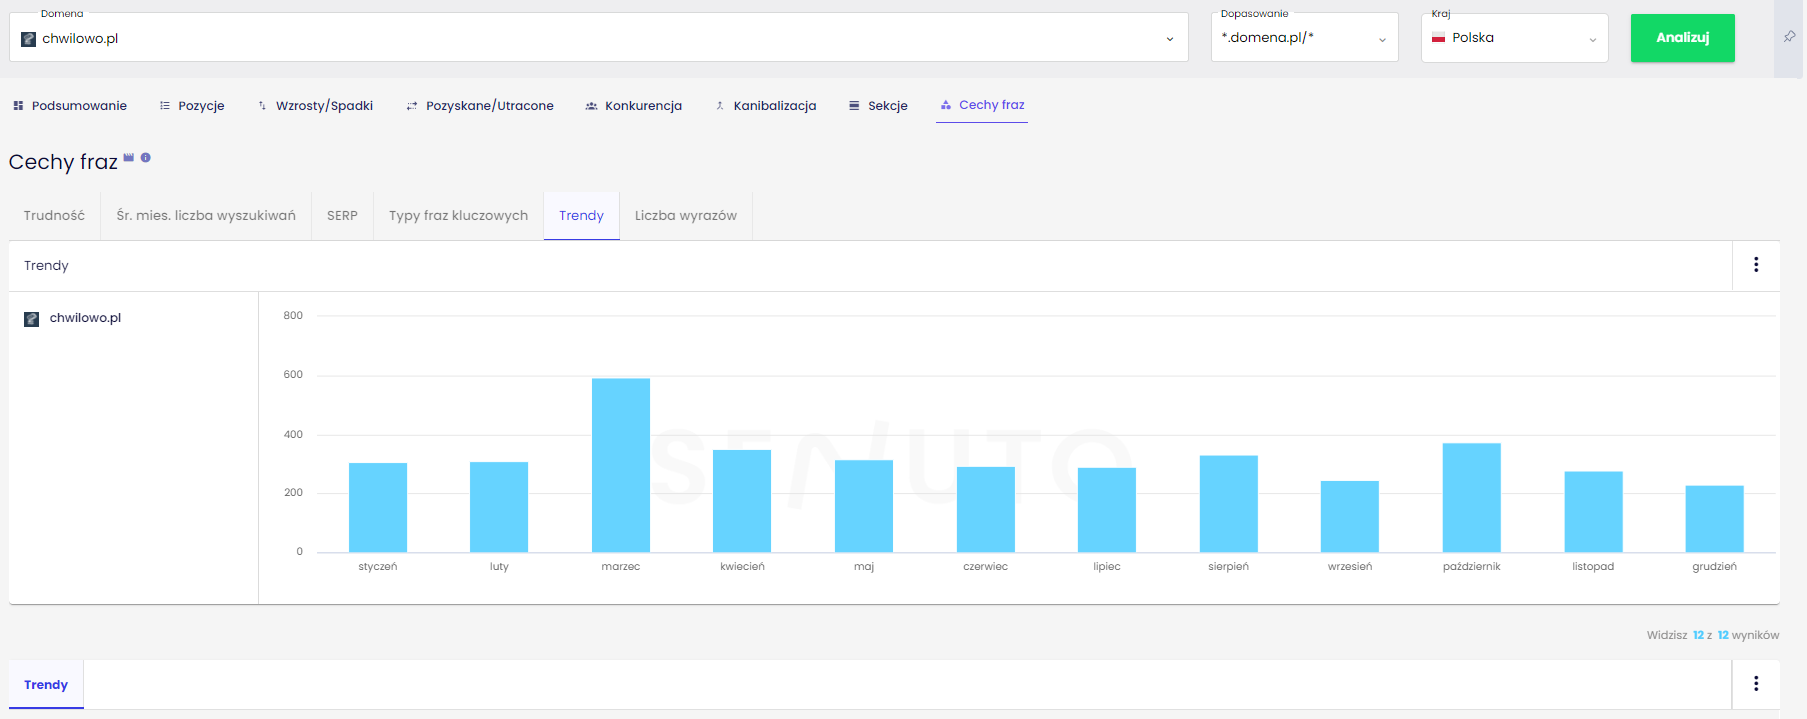This screenshot has width=1807, height=719.
Task: Open the three-dot menu of the Trendy chart panel
Action: tap(1756, 265)
